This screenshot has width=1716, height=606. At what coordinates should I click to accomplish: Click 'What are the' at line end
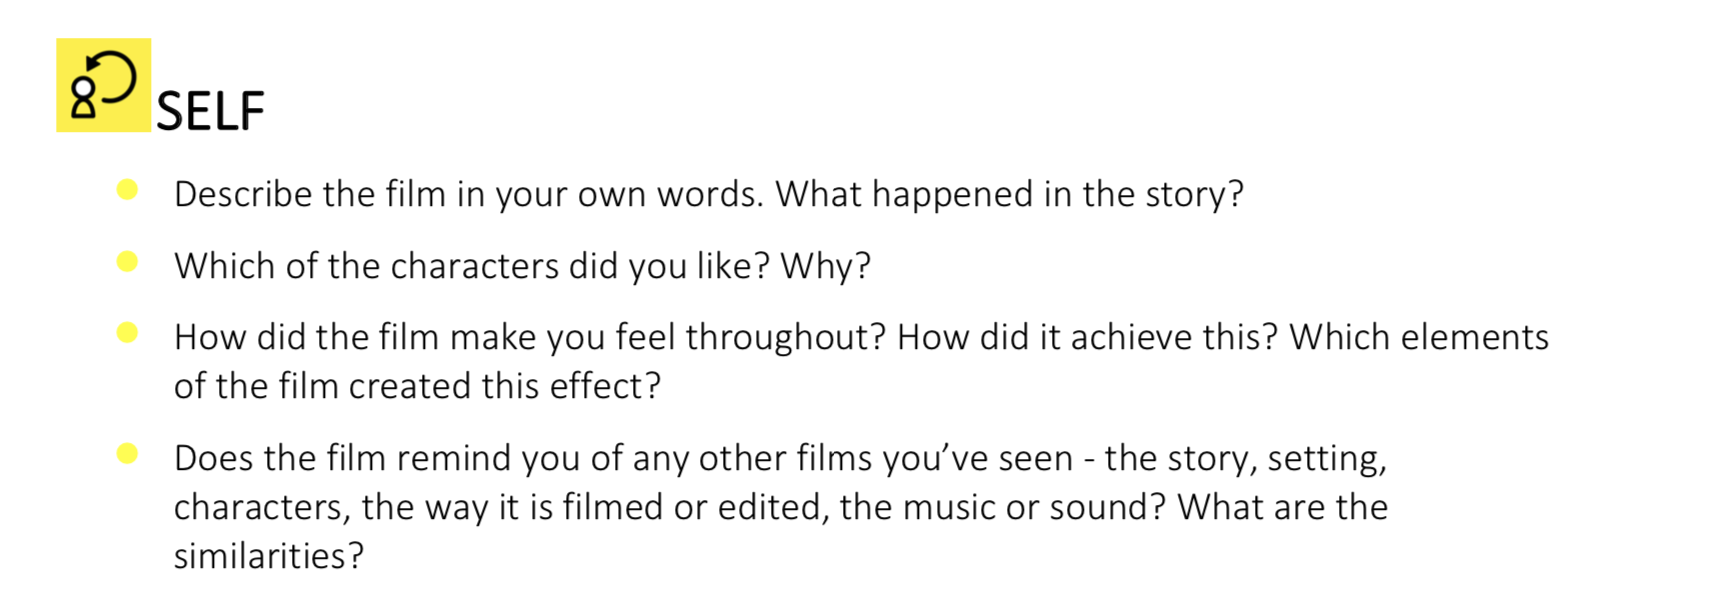tap(1283, 507)
